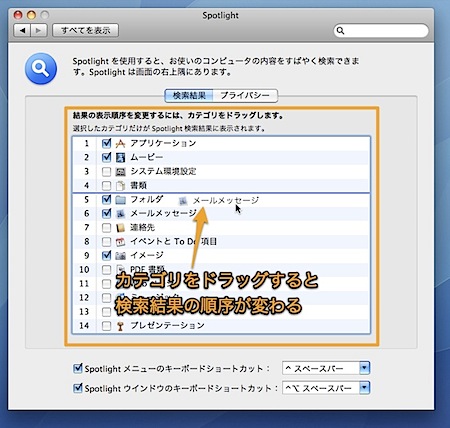Click the フォルダ folder icon
The width and height of the screenshot is (450, 428).
[x=120, y=200]
